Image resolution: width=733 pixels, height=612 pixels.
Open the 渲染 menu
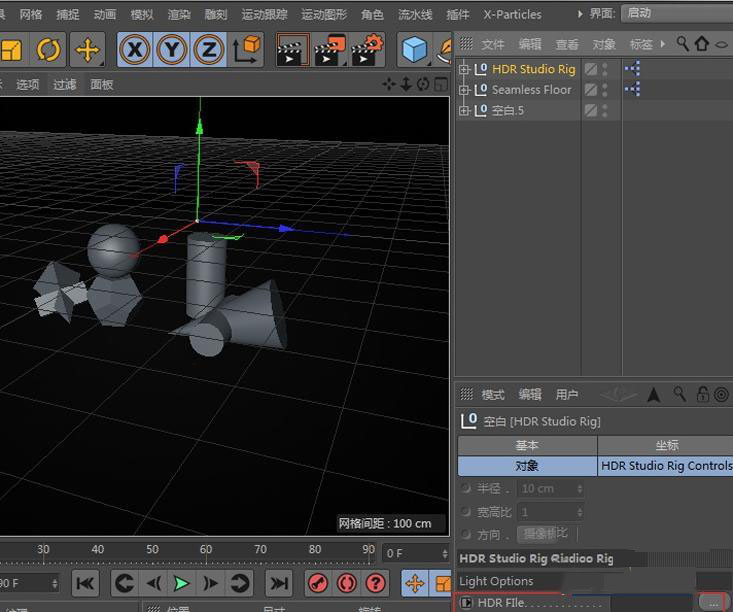pyautogui.click(x=179, y=14)
